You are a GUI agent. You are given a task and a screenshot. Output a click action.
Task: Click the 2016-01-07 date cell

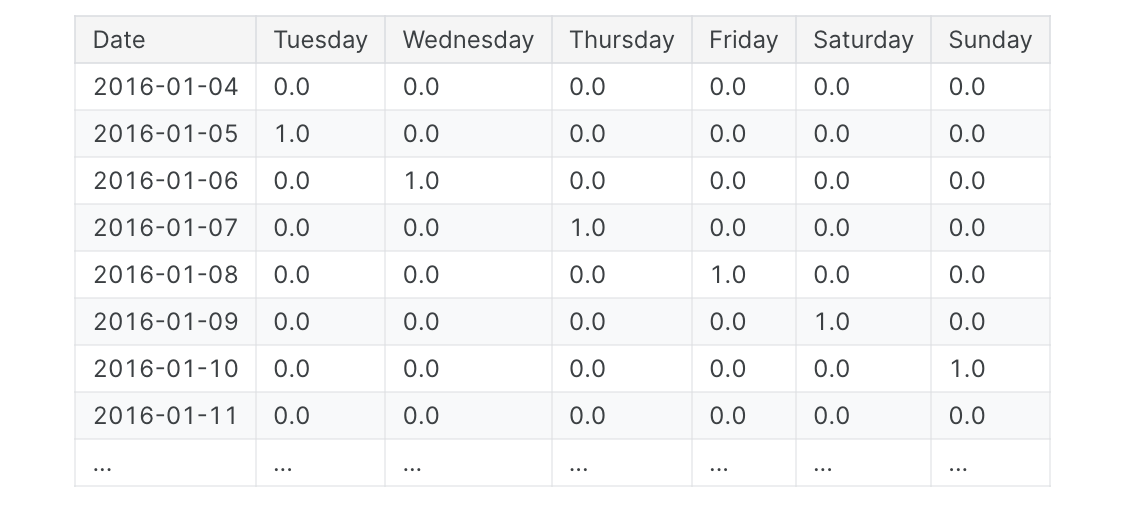[x=166, y=228]
